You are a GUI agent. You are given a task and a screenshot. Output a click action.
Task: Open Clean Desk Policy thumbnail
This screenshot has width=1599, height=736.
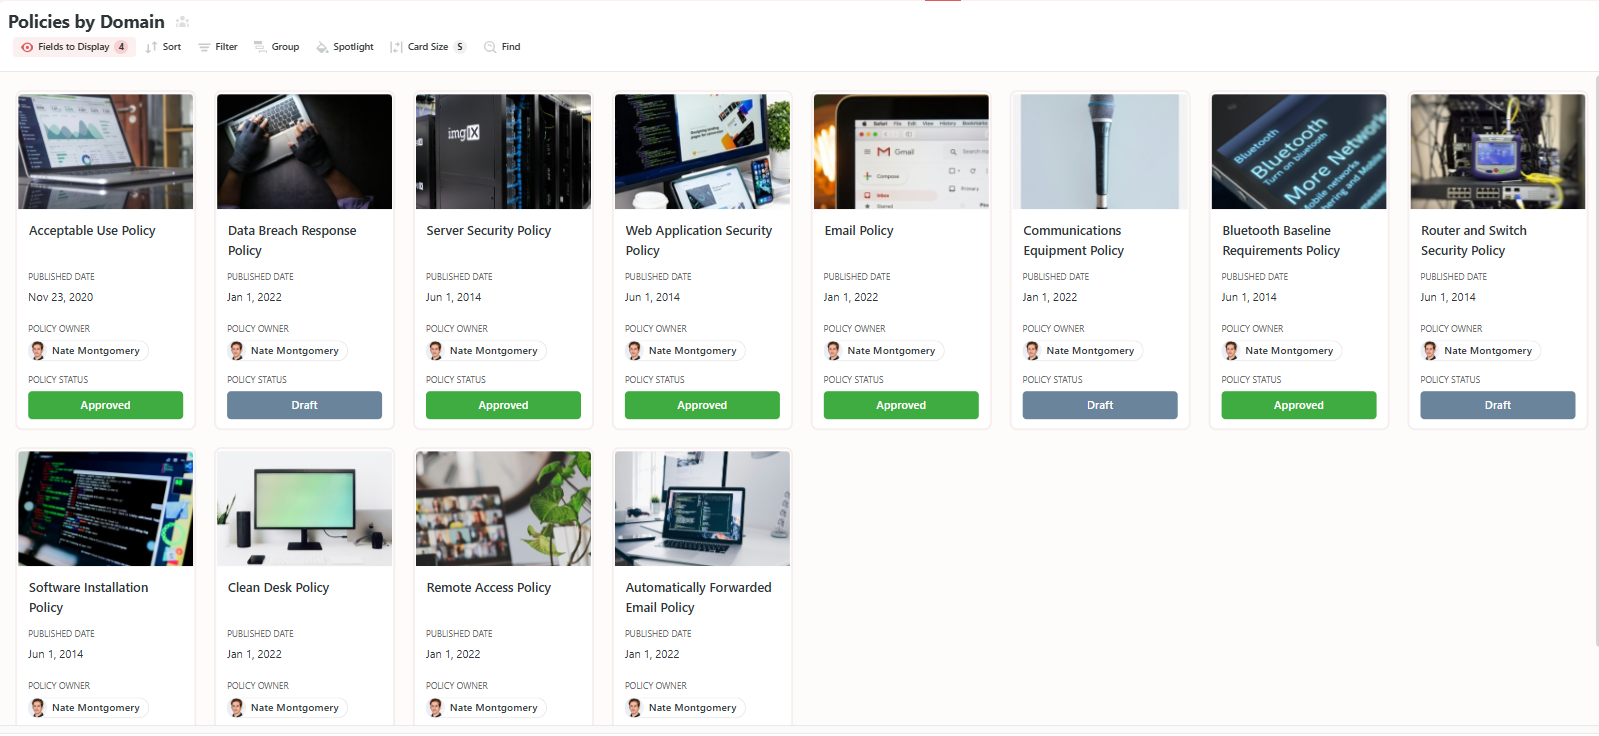304,508
